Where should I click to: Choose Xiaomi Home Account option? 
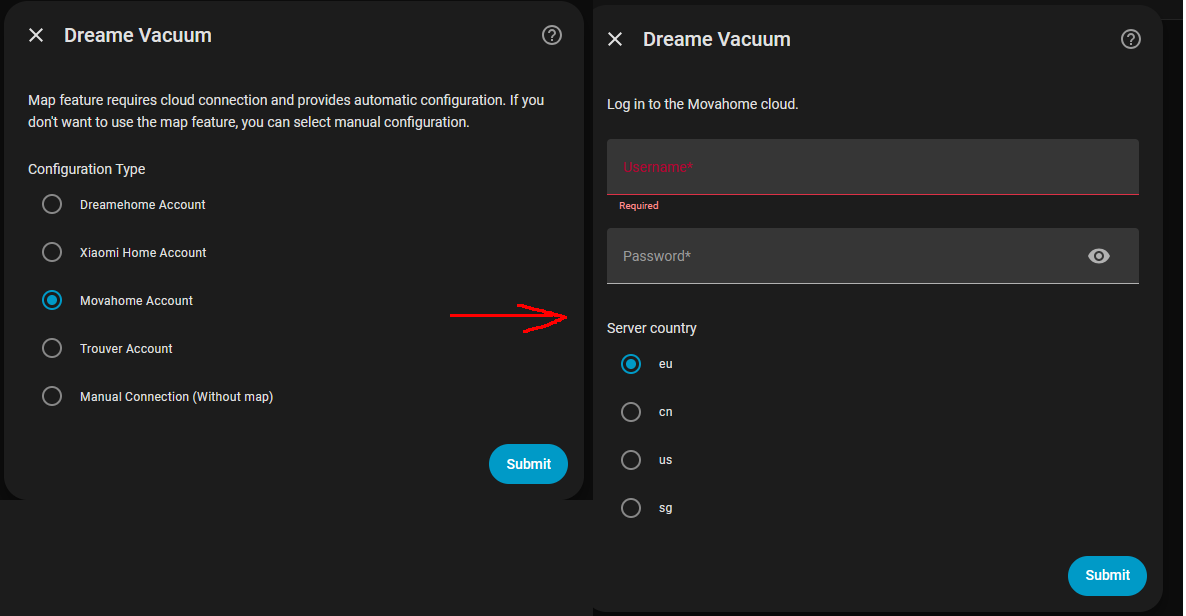(x=52, y=252)
